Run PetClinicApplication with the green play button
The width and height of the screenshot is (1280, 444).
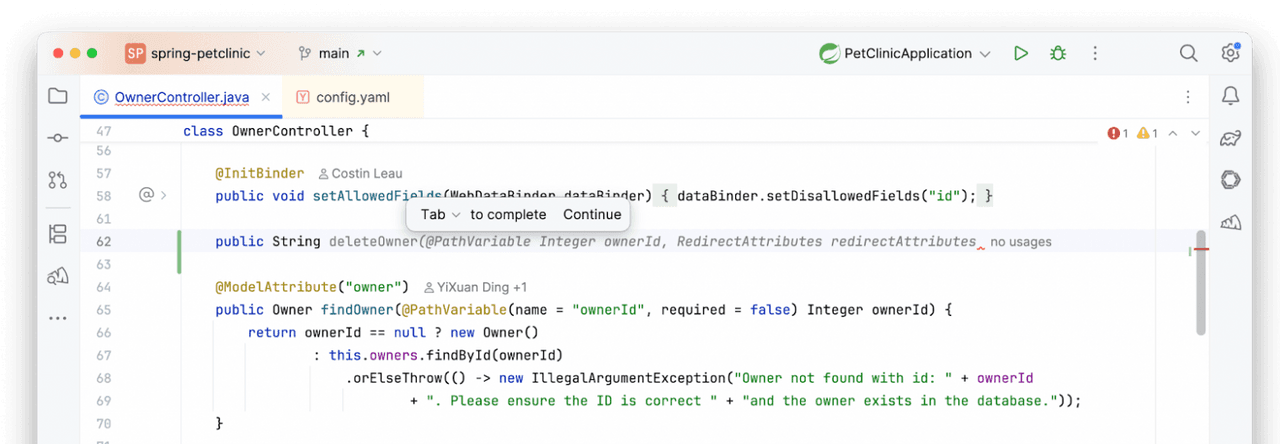pos(1020,53)
